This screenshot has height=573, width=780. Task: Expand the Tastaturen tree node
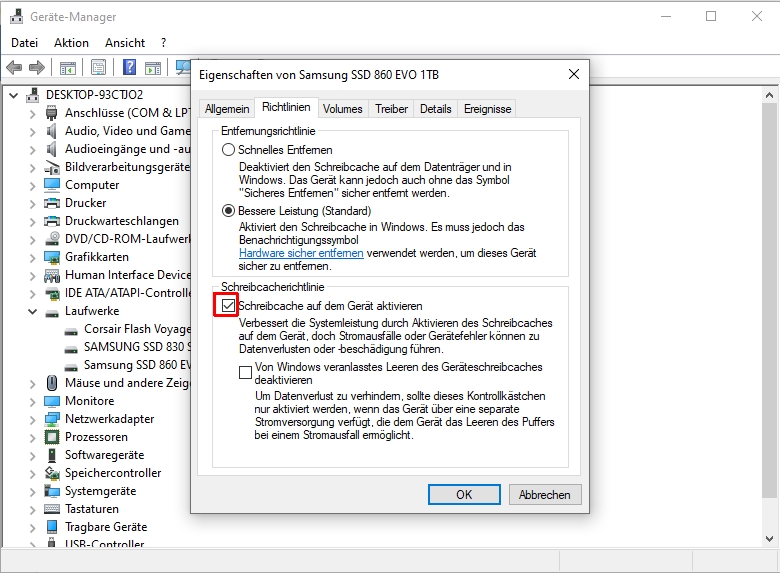(32, 510)
